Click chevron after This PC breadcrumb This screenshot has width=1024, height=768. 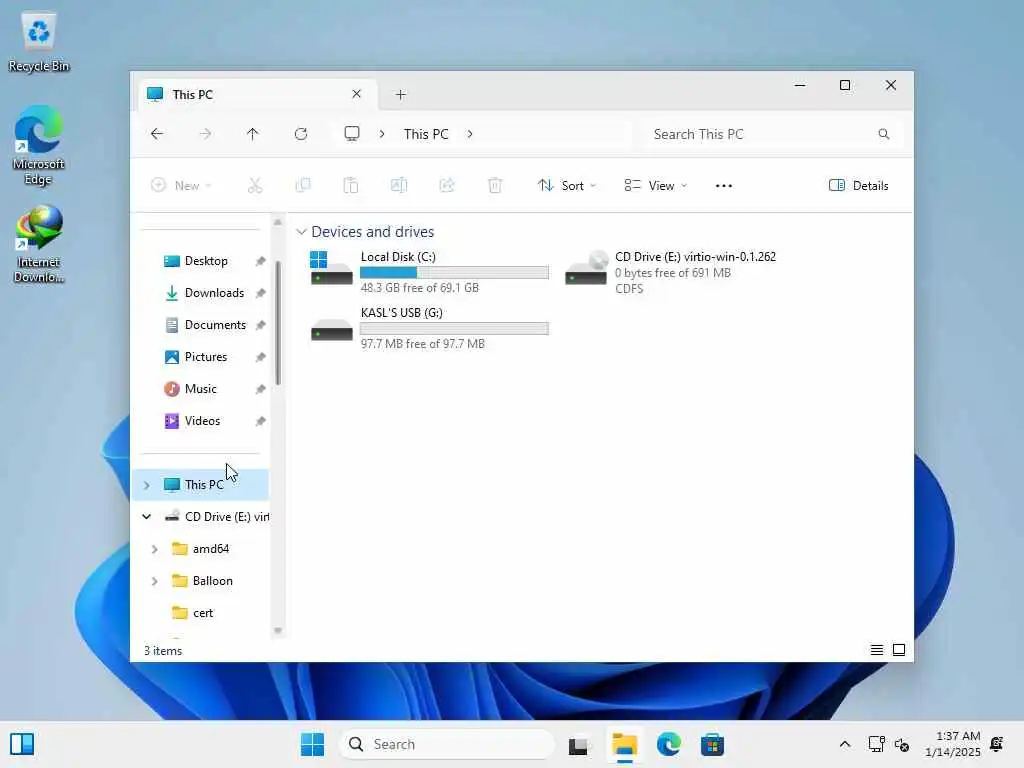click(470, 134)
